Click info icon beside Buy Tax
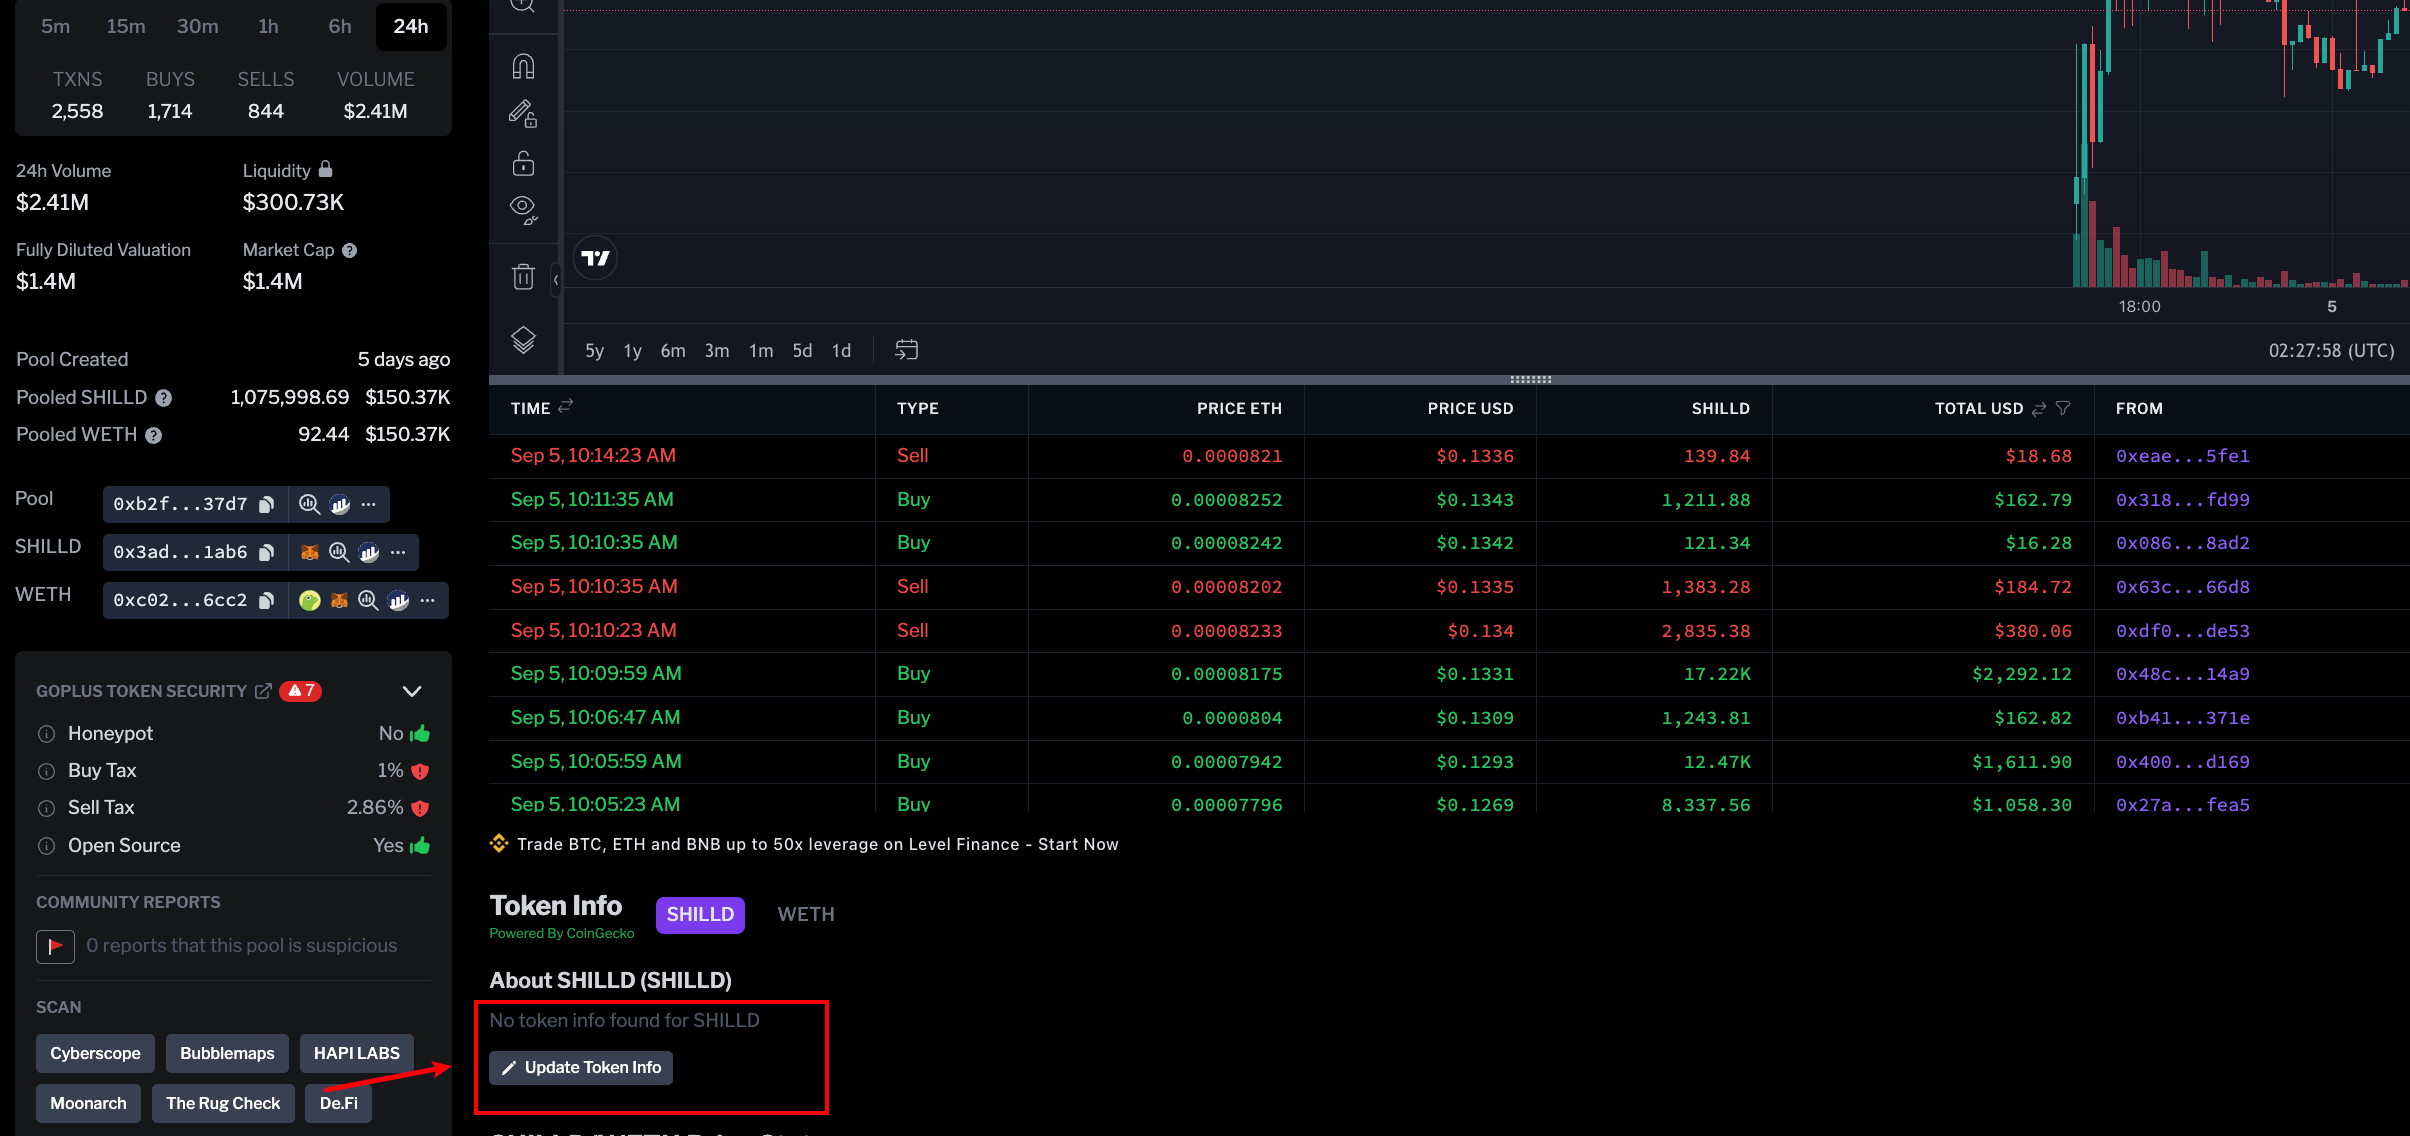Image resolution: width=2410 pixels, height=1136 pixels. (46, 771)
